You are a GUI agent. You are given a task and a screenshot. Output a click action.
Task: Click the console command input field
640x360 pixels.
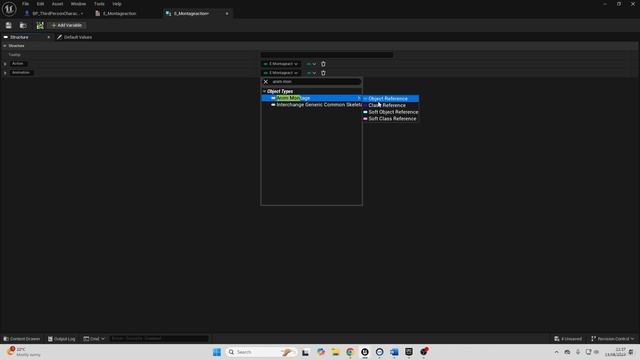pos(159,339)
